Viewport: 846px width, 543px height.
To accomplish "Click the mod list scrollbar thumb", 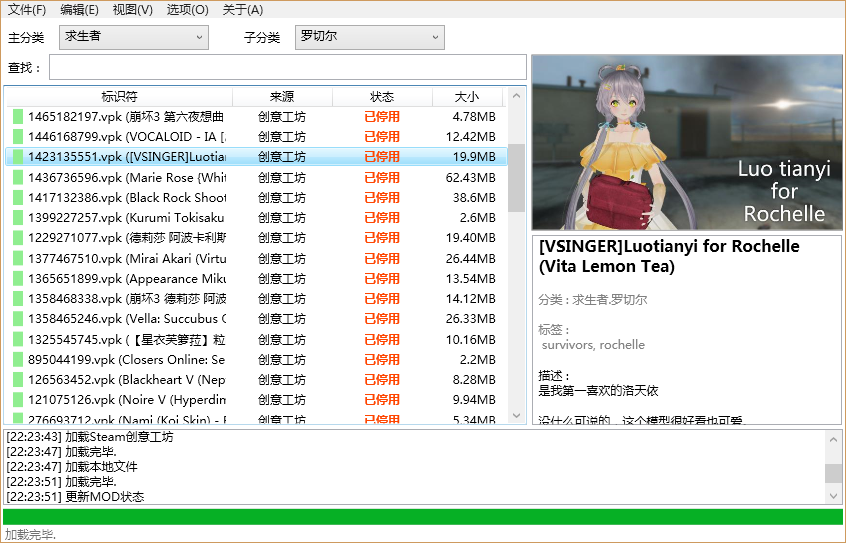I will pos(516,178).
